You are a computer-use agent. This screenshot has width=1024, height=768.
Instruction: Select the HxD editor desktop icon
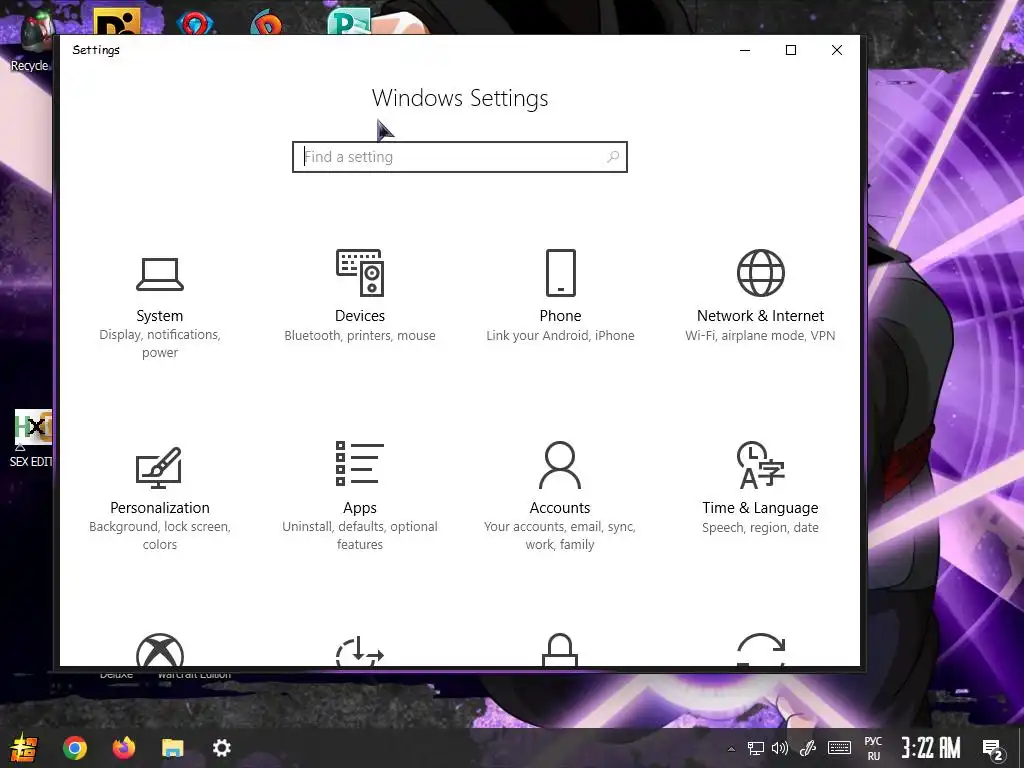[31, 439]
